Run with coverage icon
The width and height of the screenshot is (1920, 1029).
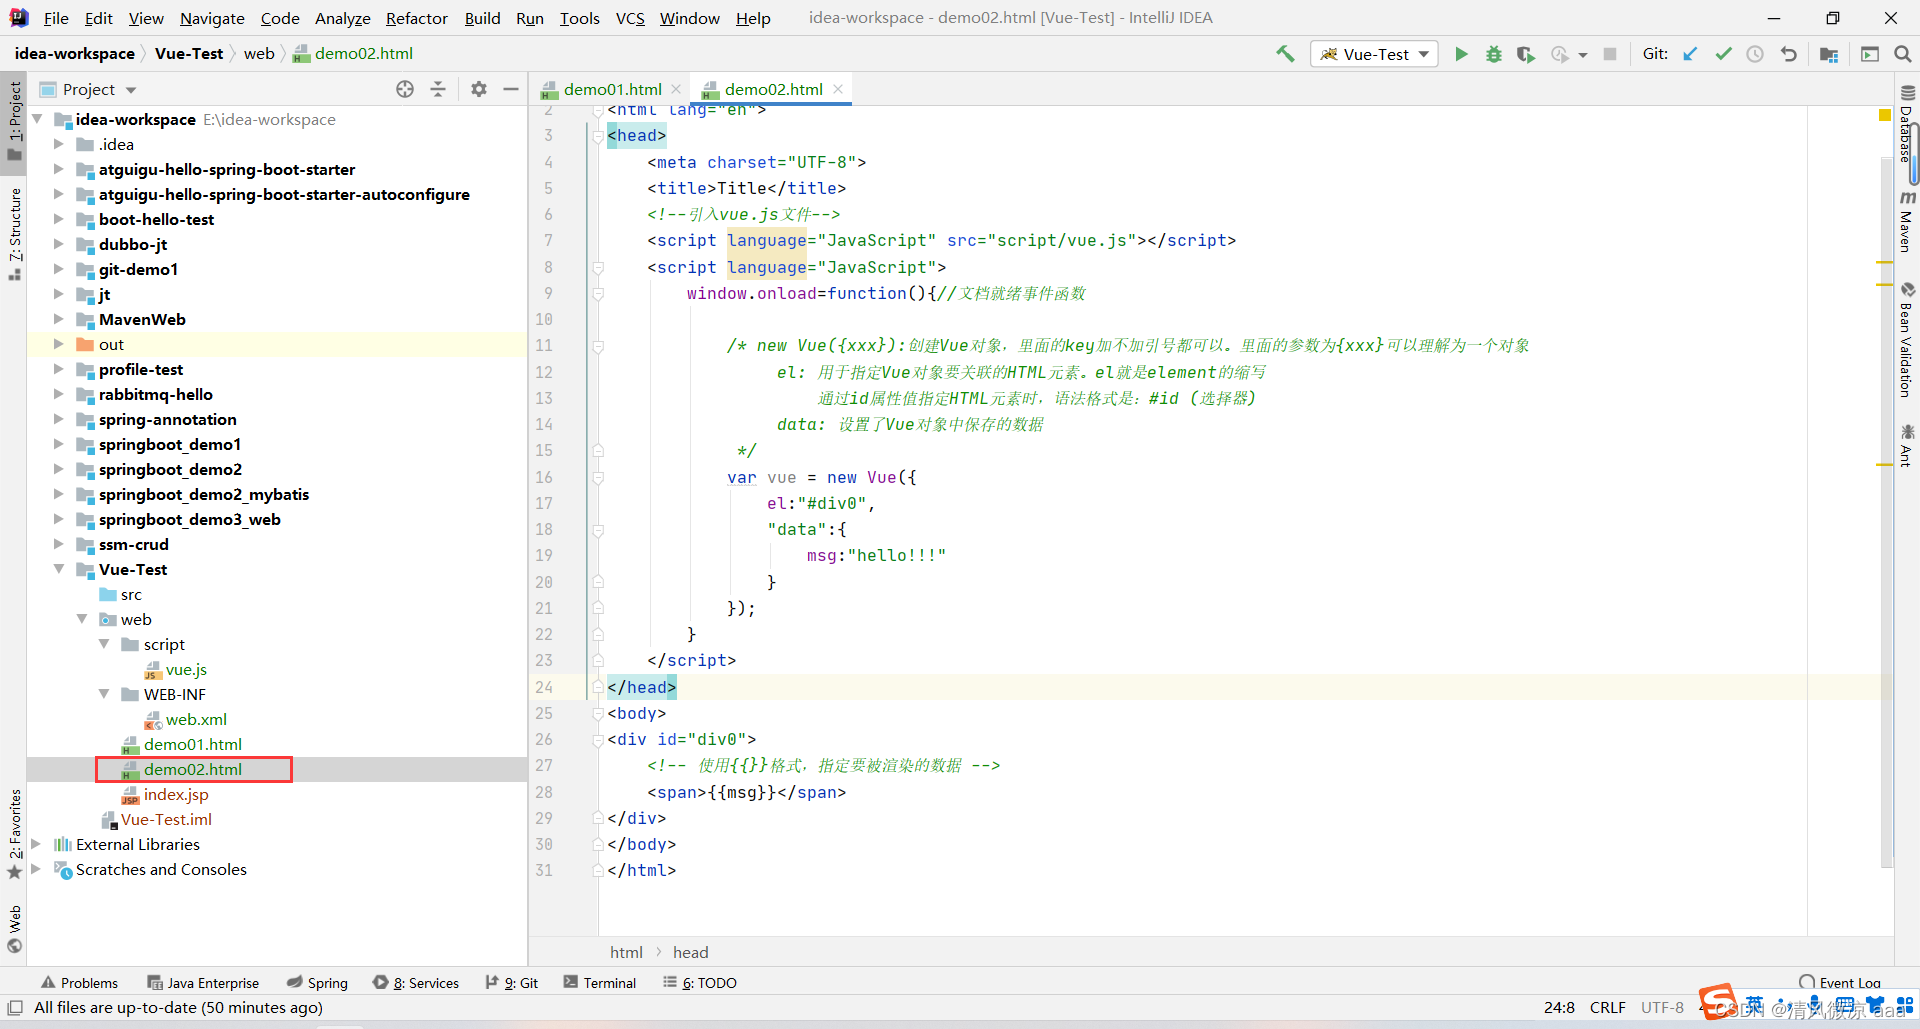1525,54
